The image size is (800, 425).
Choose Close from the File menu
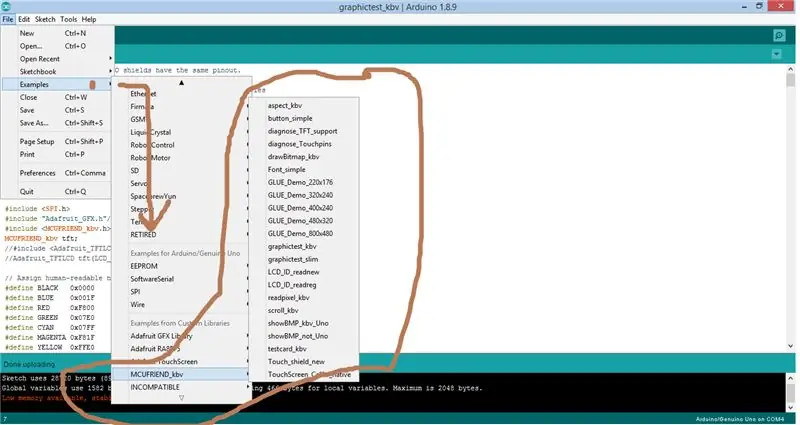click(58, 97)
